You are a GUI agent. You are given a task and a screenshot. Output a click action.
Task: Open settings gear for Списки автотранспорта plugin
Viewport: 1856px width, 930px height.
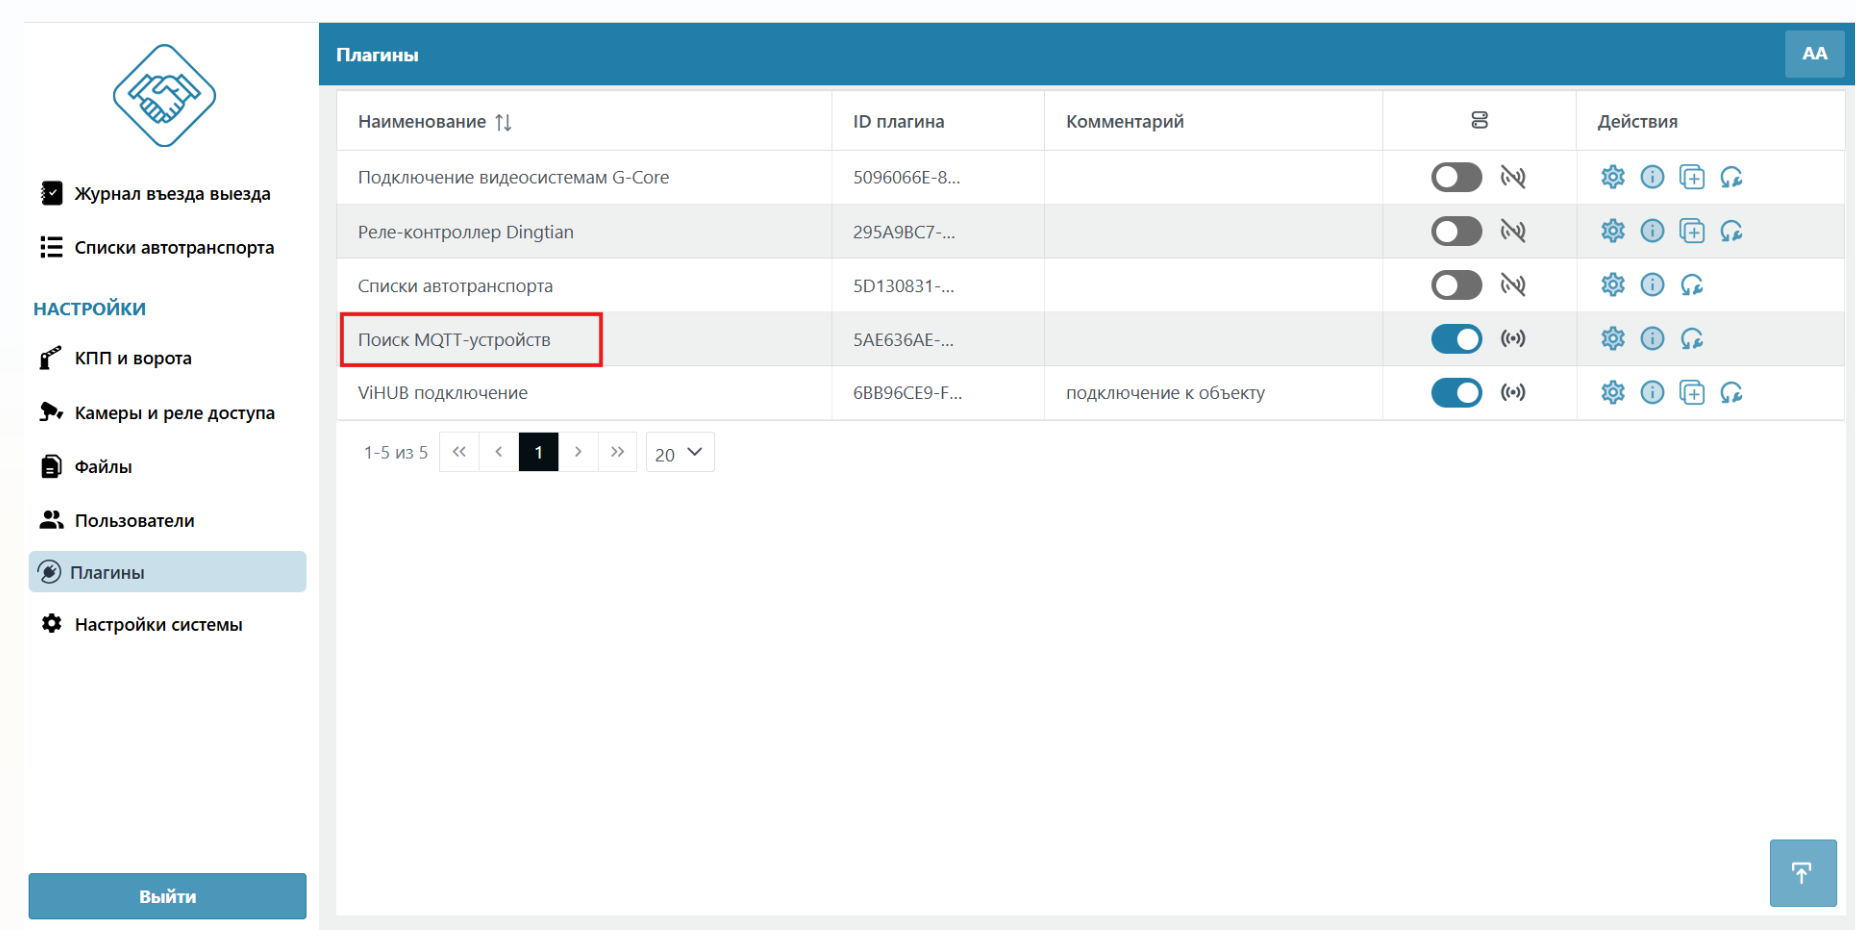click(x=1612, y=285)
